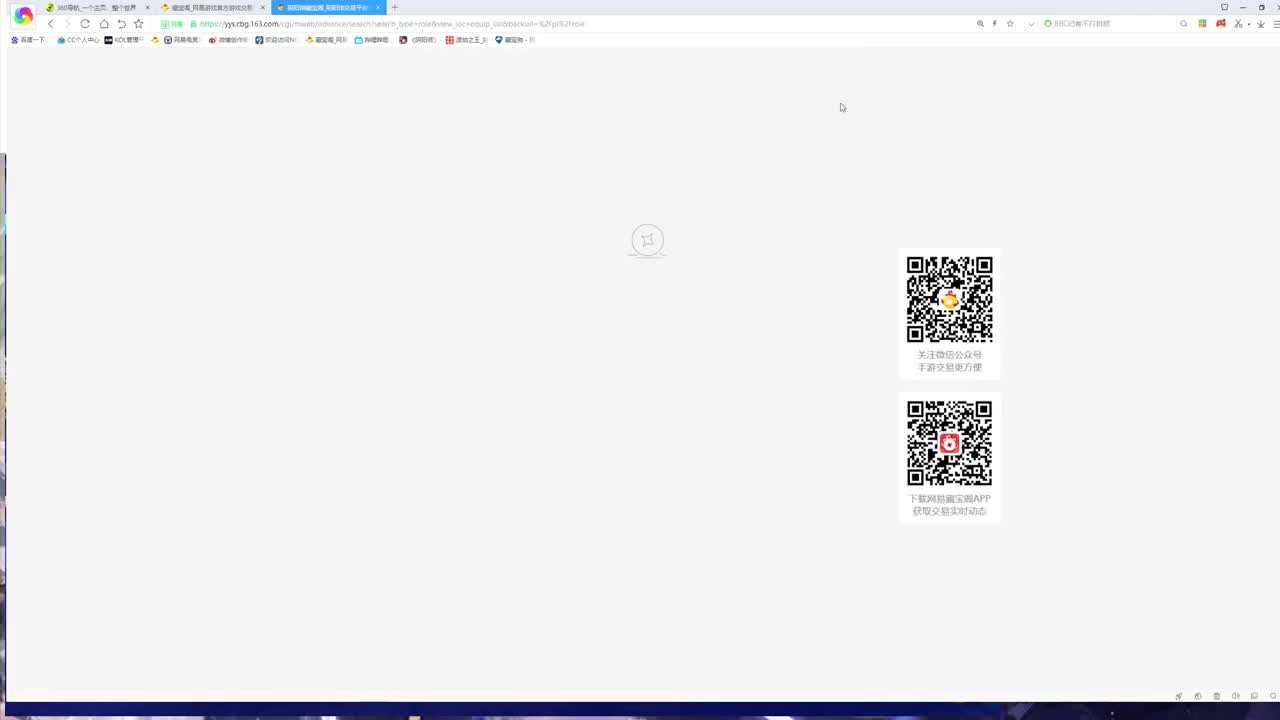This screenshot has width=1280, height=720.
Task: Open a new browser tab
Action: coord(394,8)
